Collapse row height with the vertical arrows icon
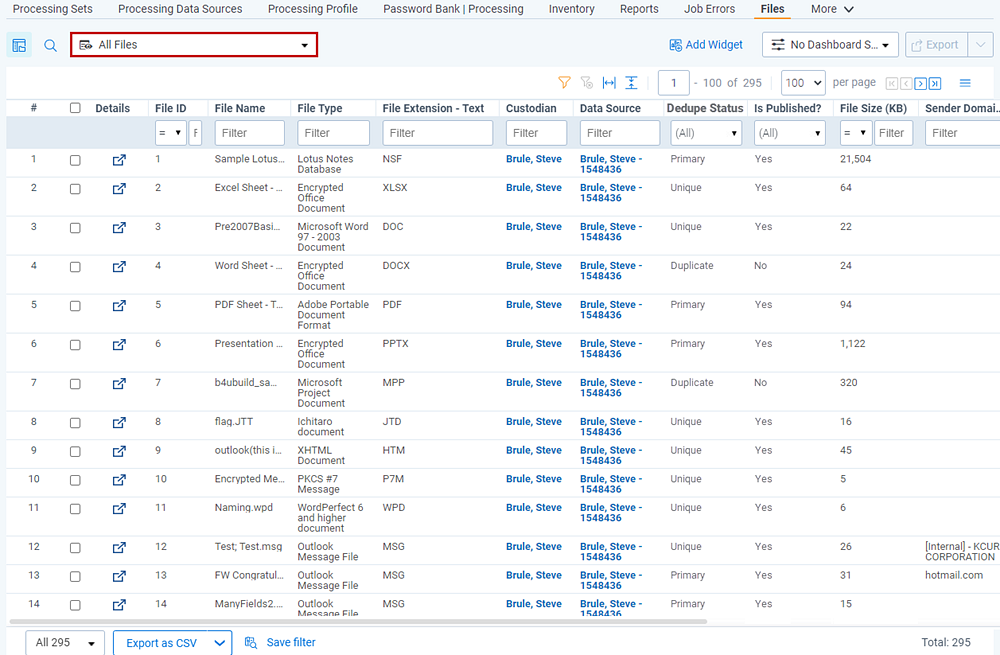This screenshot has width=1000, height=655. point(631,82)
